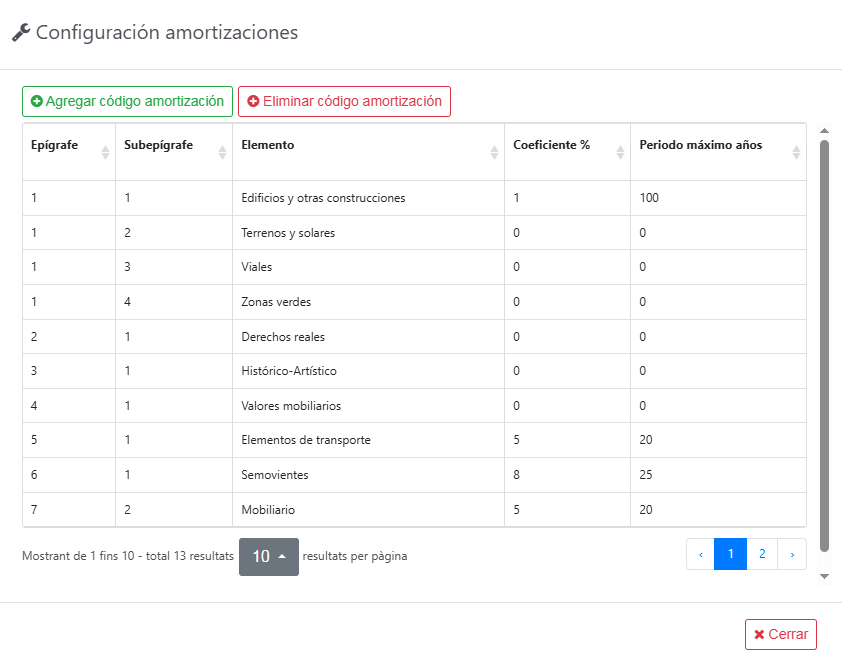Sort by Elemento column sort icon
This screenshot has height=657, width=842.
tap(494, 152)
